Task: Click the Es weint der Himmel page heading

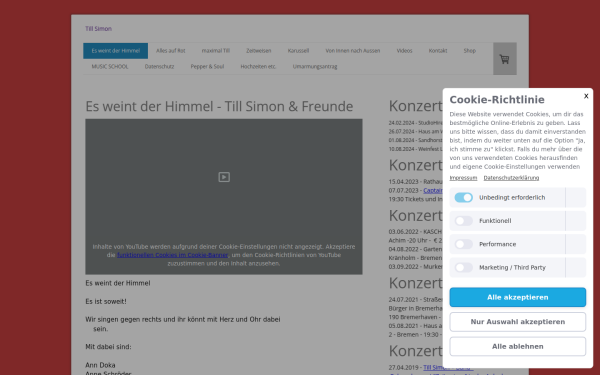Action: tap(219, 106)
